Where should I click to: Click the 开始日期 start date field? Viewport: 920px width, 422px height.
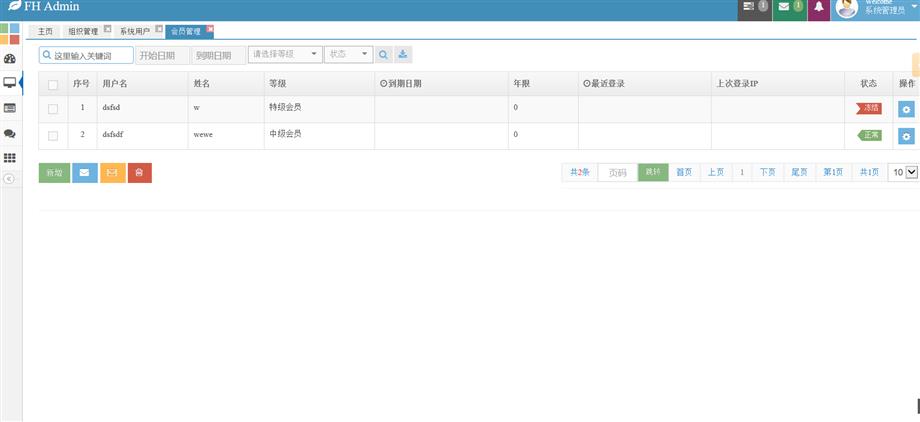coord(163,55)
